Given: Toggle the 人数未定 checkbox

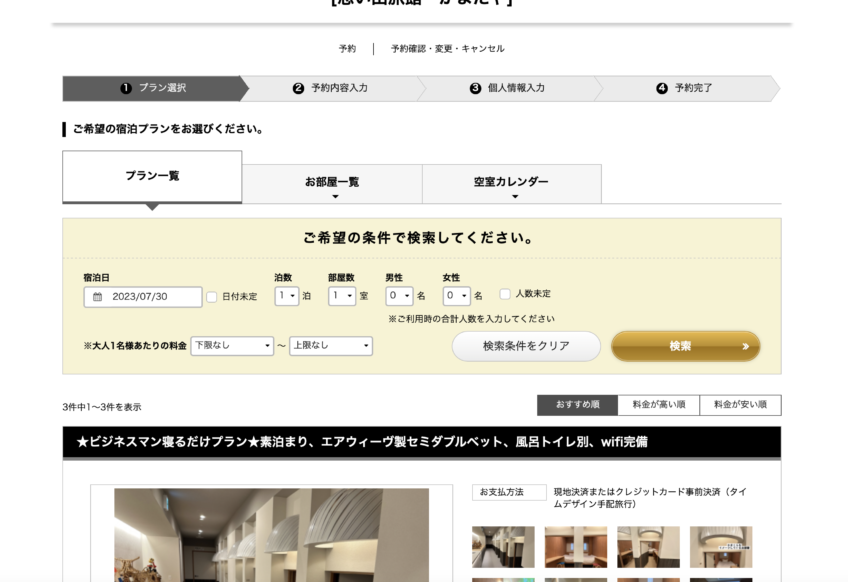Looking at the screenshot, I should [505, 294].
